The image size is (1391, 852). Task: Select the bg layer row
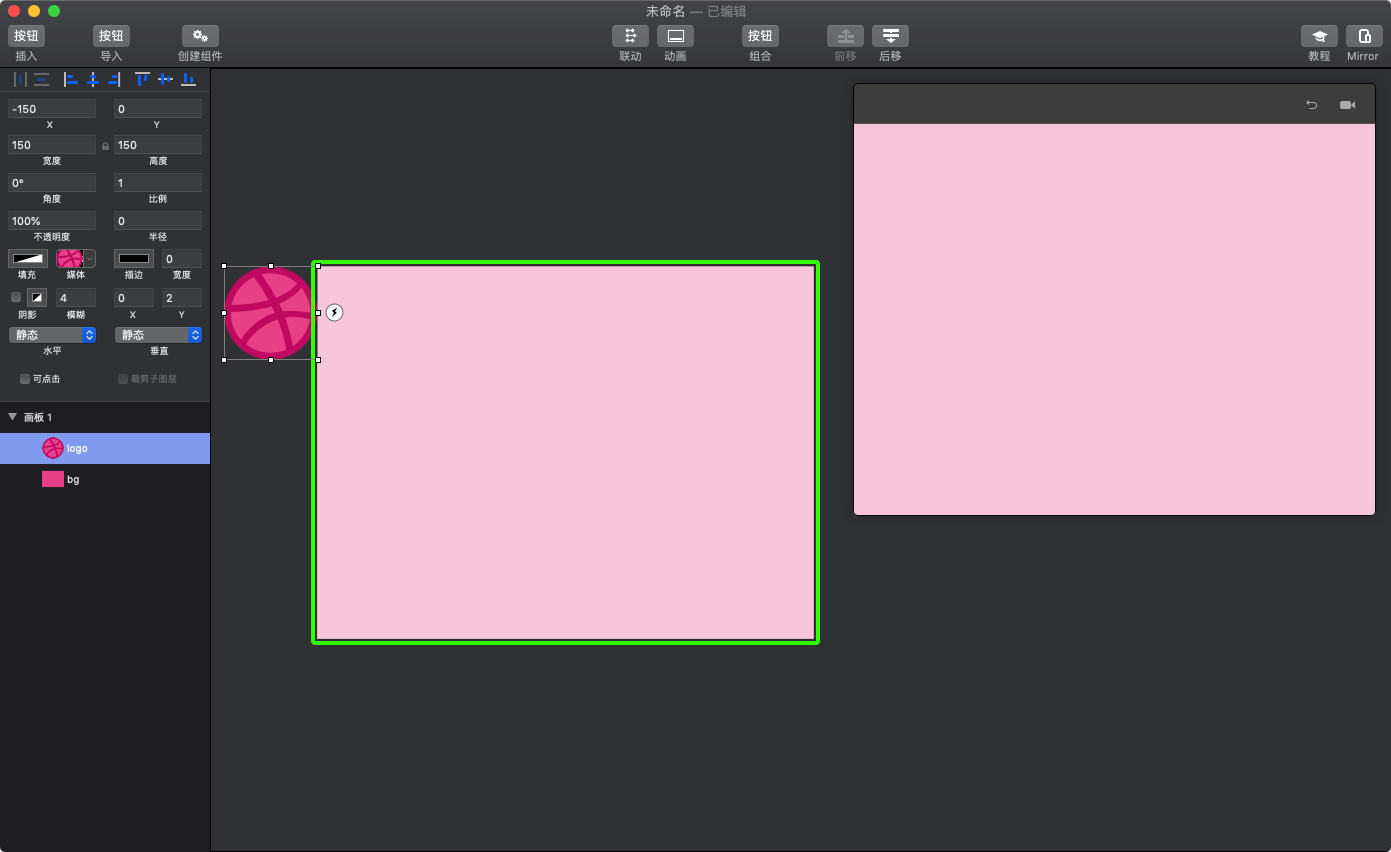(x=105, y=479)
